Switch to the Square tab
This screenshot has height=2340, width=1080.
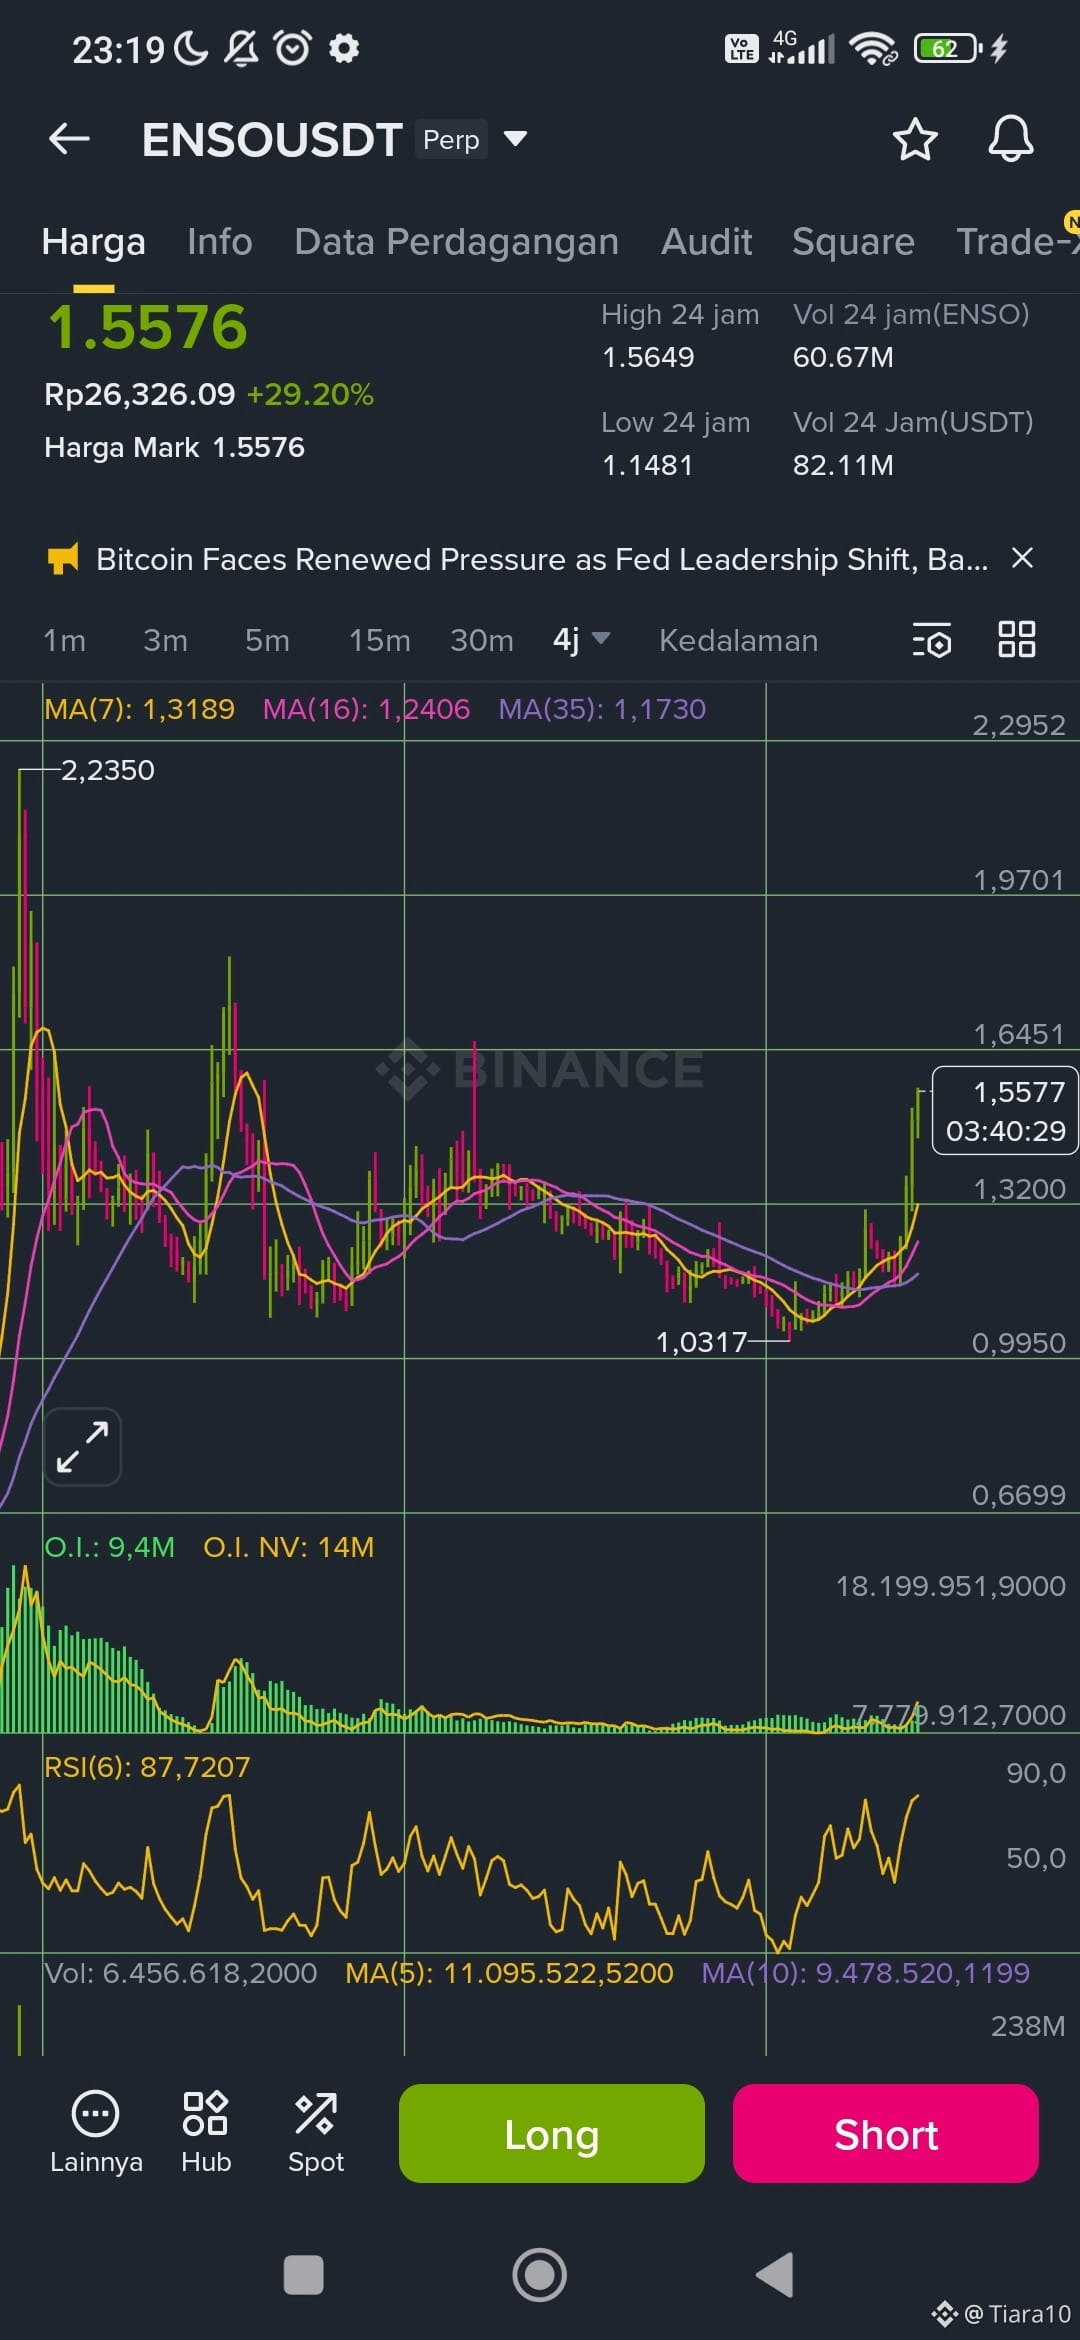853,242
